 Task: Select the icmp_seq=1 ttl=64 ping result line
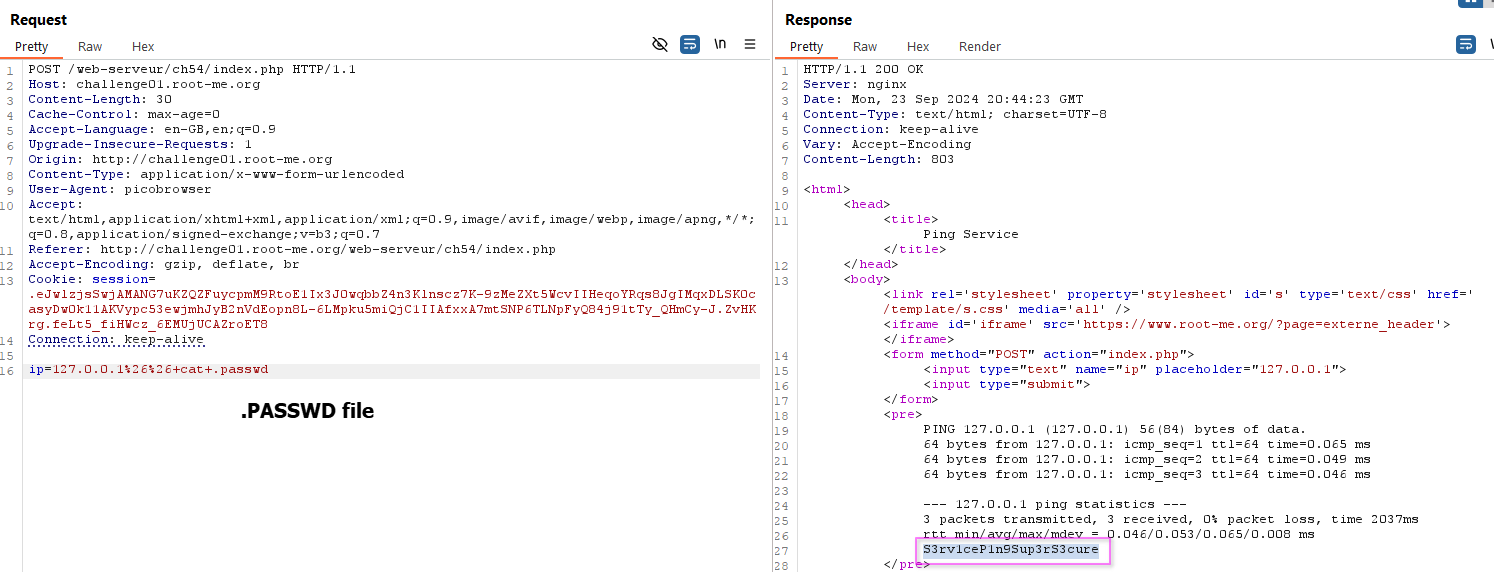click(1147, 444)
